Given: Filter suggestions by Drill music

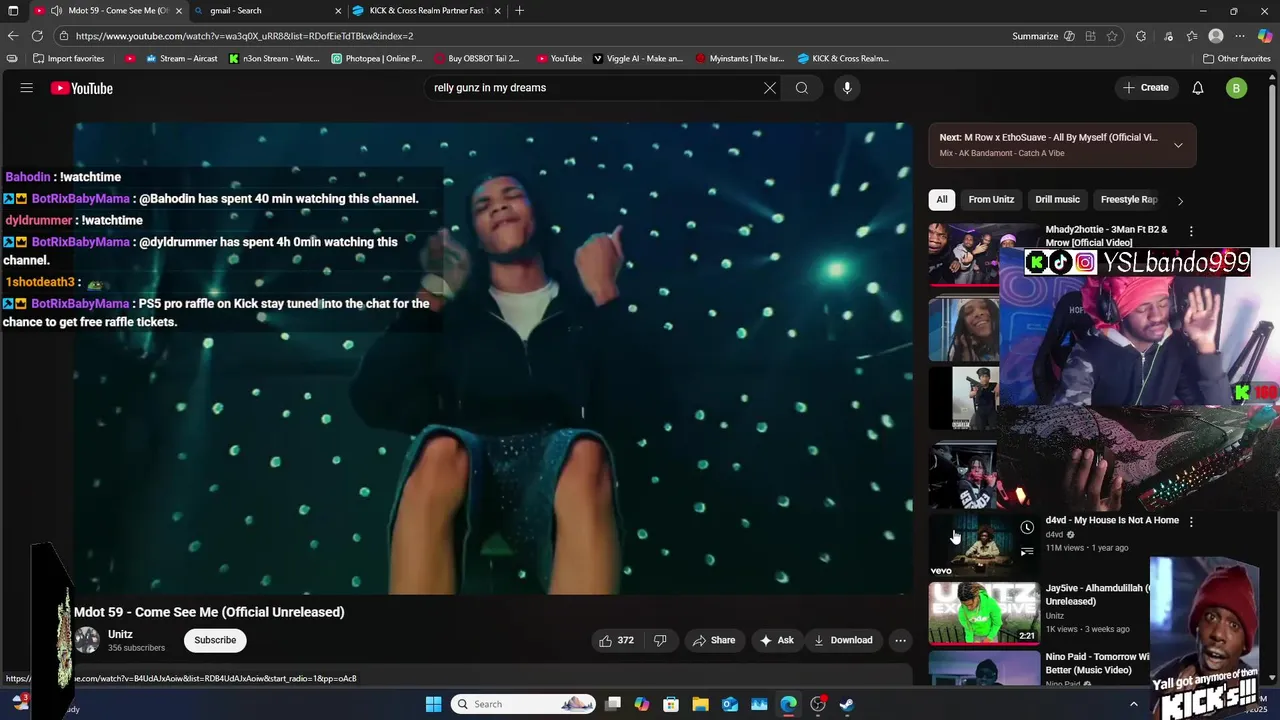Looking at the screenshot, I should tap(1057, 199).
